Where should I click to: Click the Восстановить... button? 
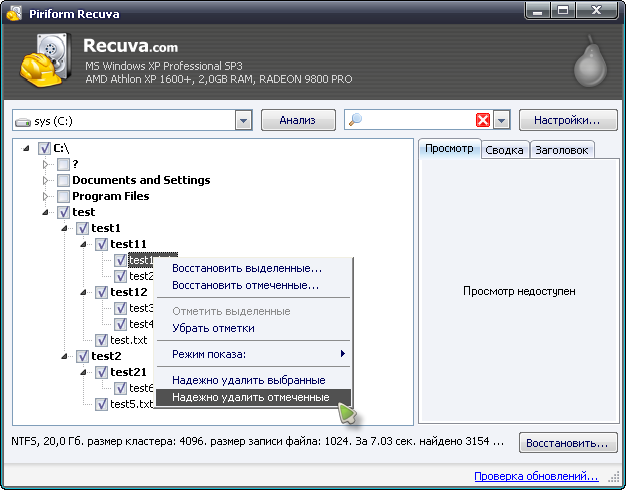[x=567, y=443]
